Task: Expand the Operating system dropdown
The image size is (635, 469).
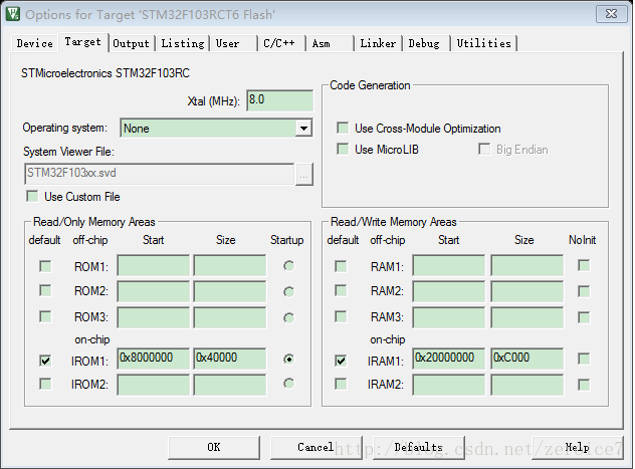Action: coord(303,129)
